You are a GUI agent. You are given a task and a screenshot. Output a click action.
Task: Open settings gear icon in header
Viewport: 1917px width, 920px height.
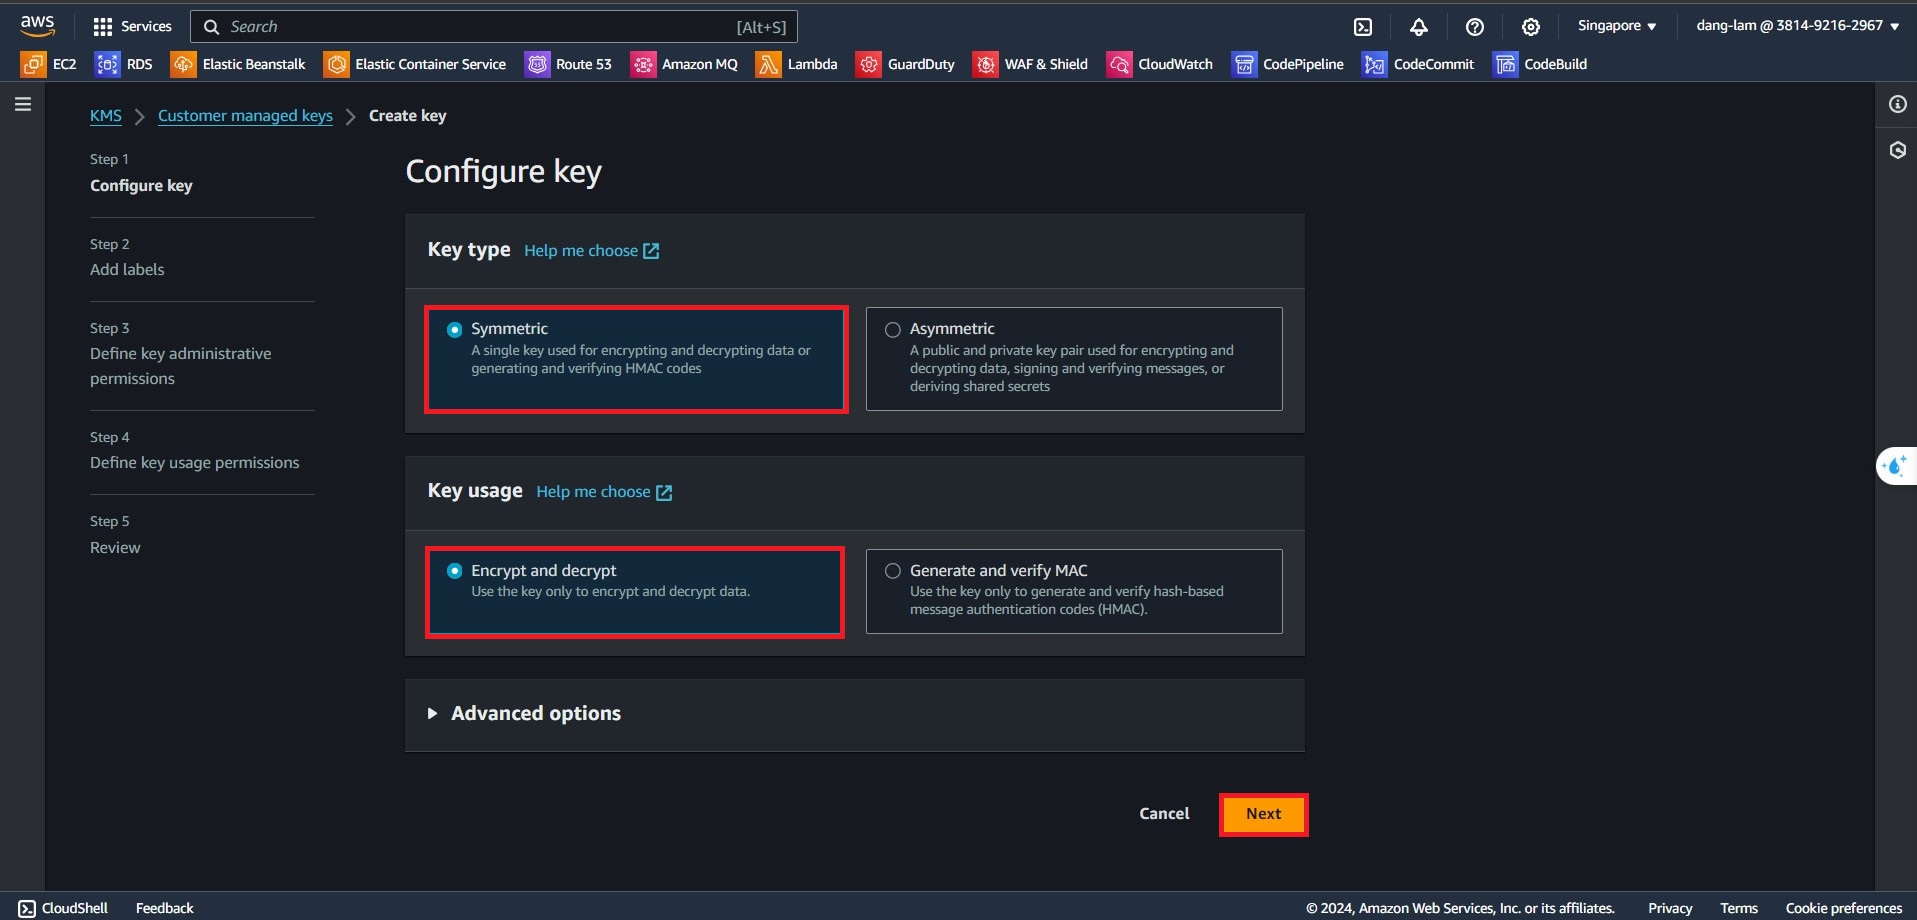click(1530, 27)
